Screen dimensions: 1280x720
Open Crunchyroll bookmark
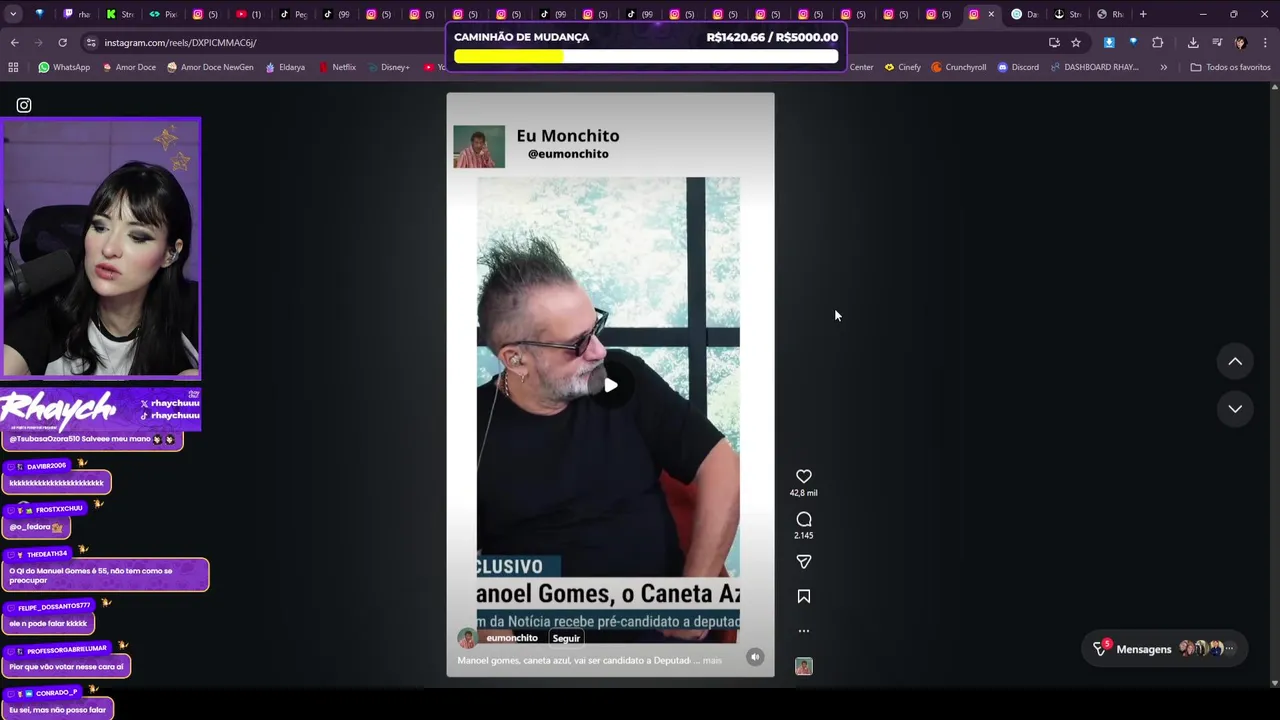[x=959, y=67]
